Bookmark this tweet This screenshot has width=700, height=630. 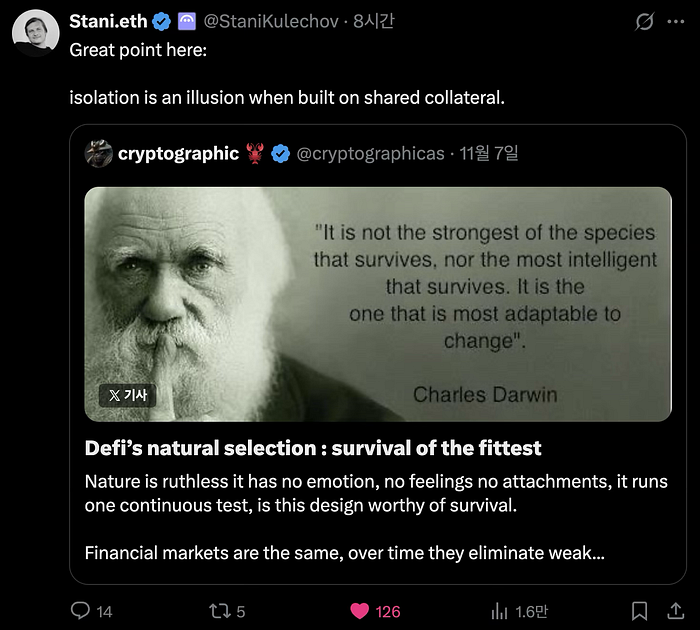click(x=640, y=610)
